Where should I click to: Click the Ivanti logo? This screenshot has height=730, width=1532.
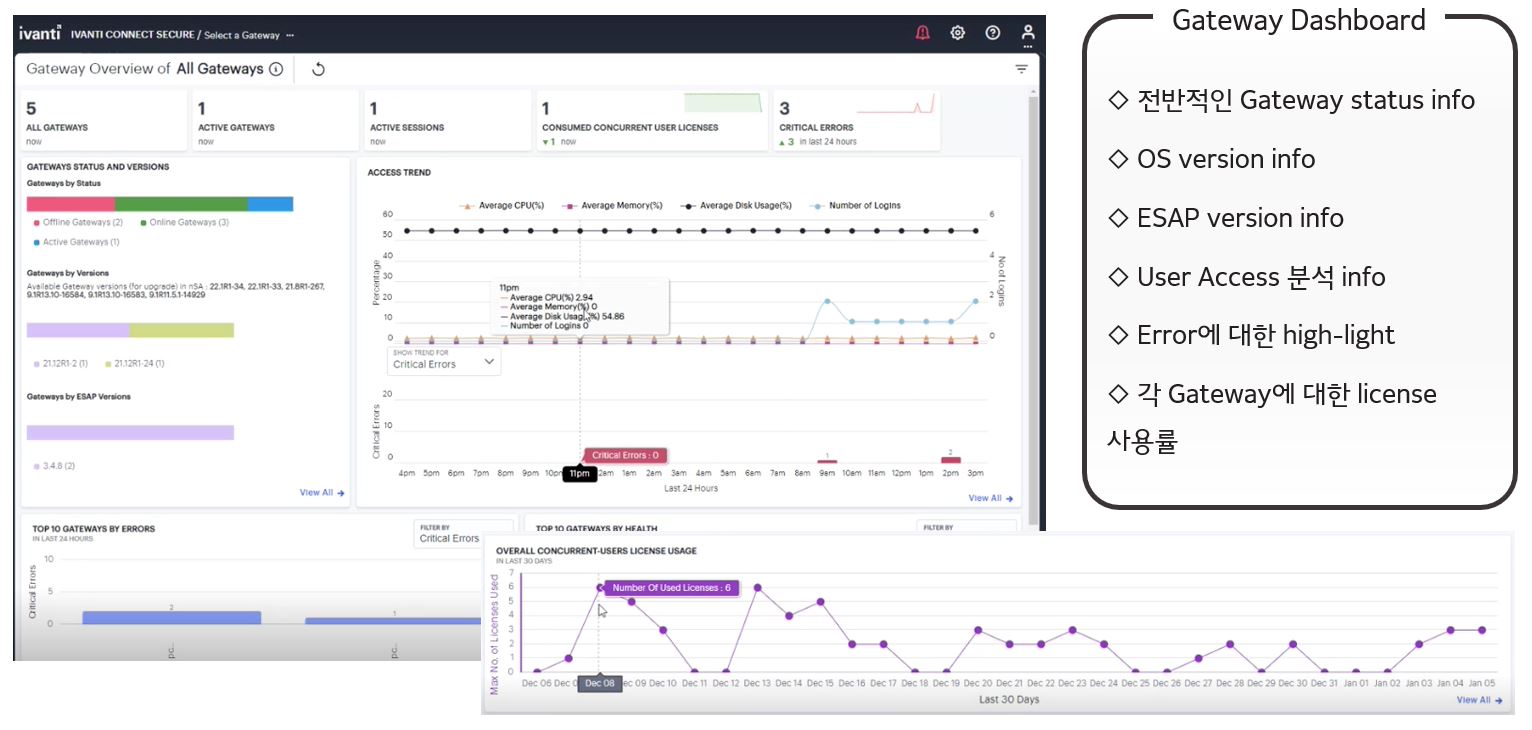pos(41,33)
